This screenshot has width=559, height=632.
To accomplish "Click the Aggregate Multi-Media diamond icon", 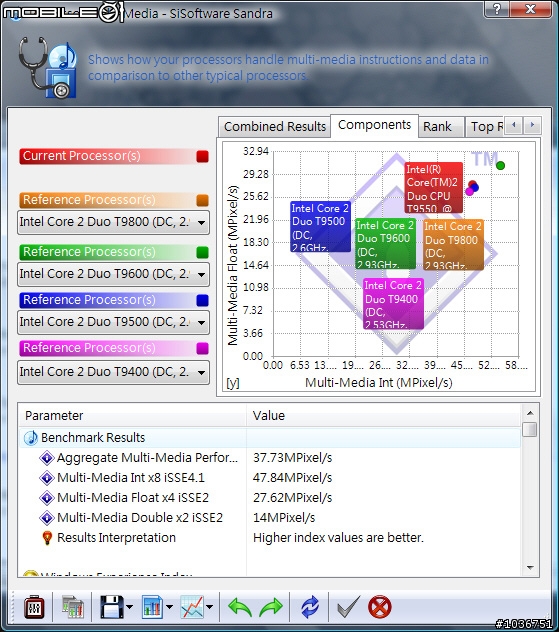I will 47,458.
